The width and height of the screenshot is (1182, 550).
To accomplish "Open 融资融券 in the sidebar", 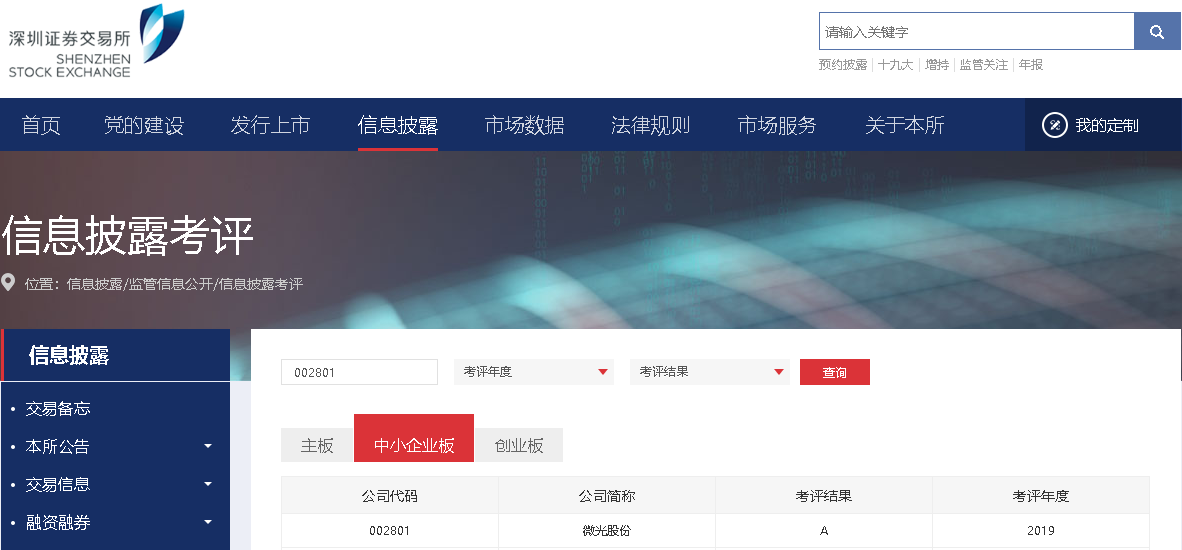I will point(58,521).
